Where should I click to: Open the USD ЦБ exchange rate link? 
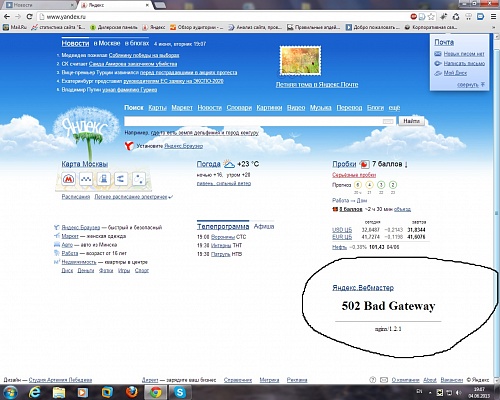[342, 230]
